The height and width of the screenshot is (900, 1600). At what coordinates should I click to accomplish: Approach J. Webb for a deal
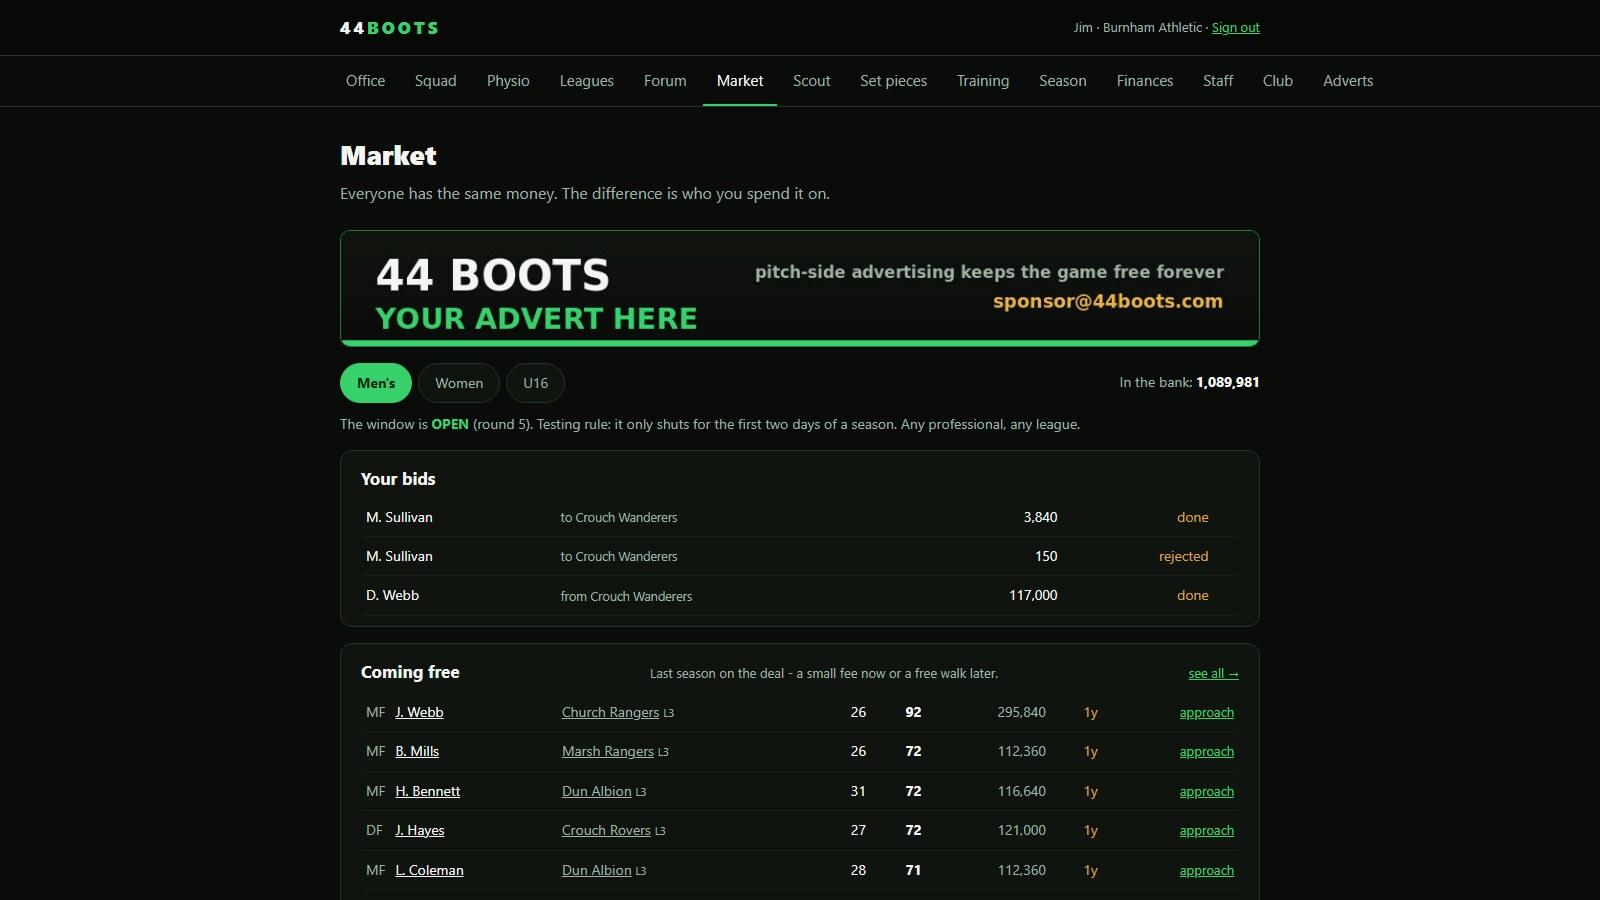click(1206, 712)
